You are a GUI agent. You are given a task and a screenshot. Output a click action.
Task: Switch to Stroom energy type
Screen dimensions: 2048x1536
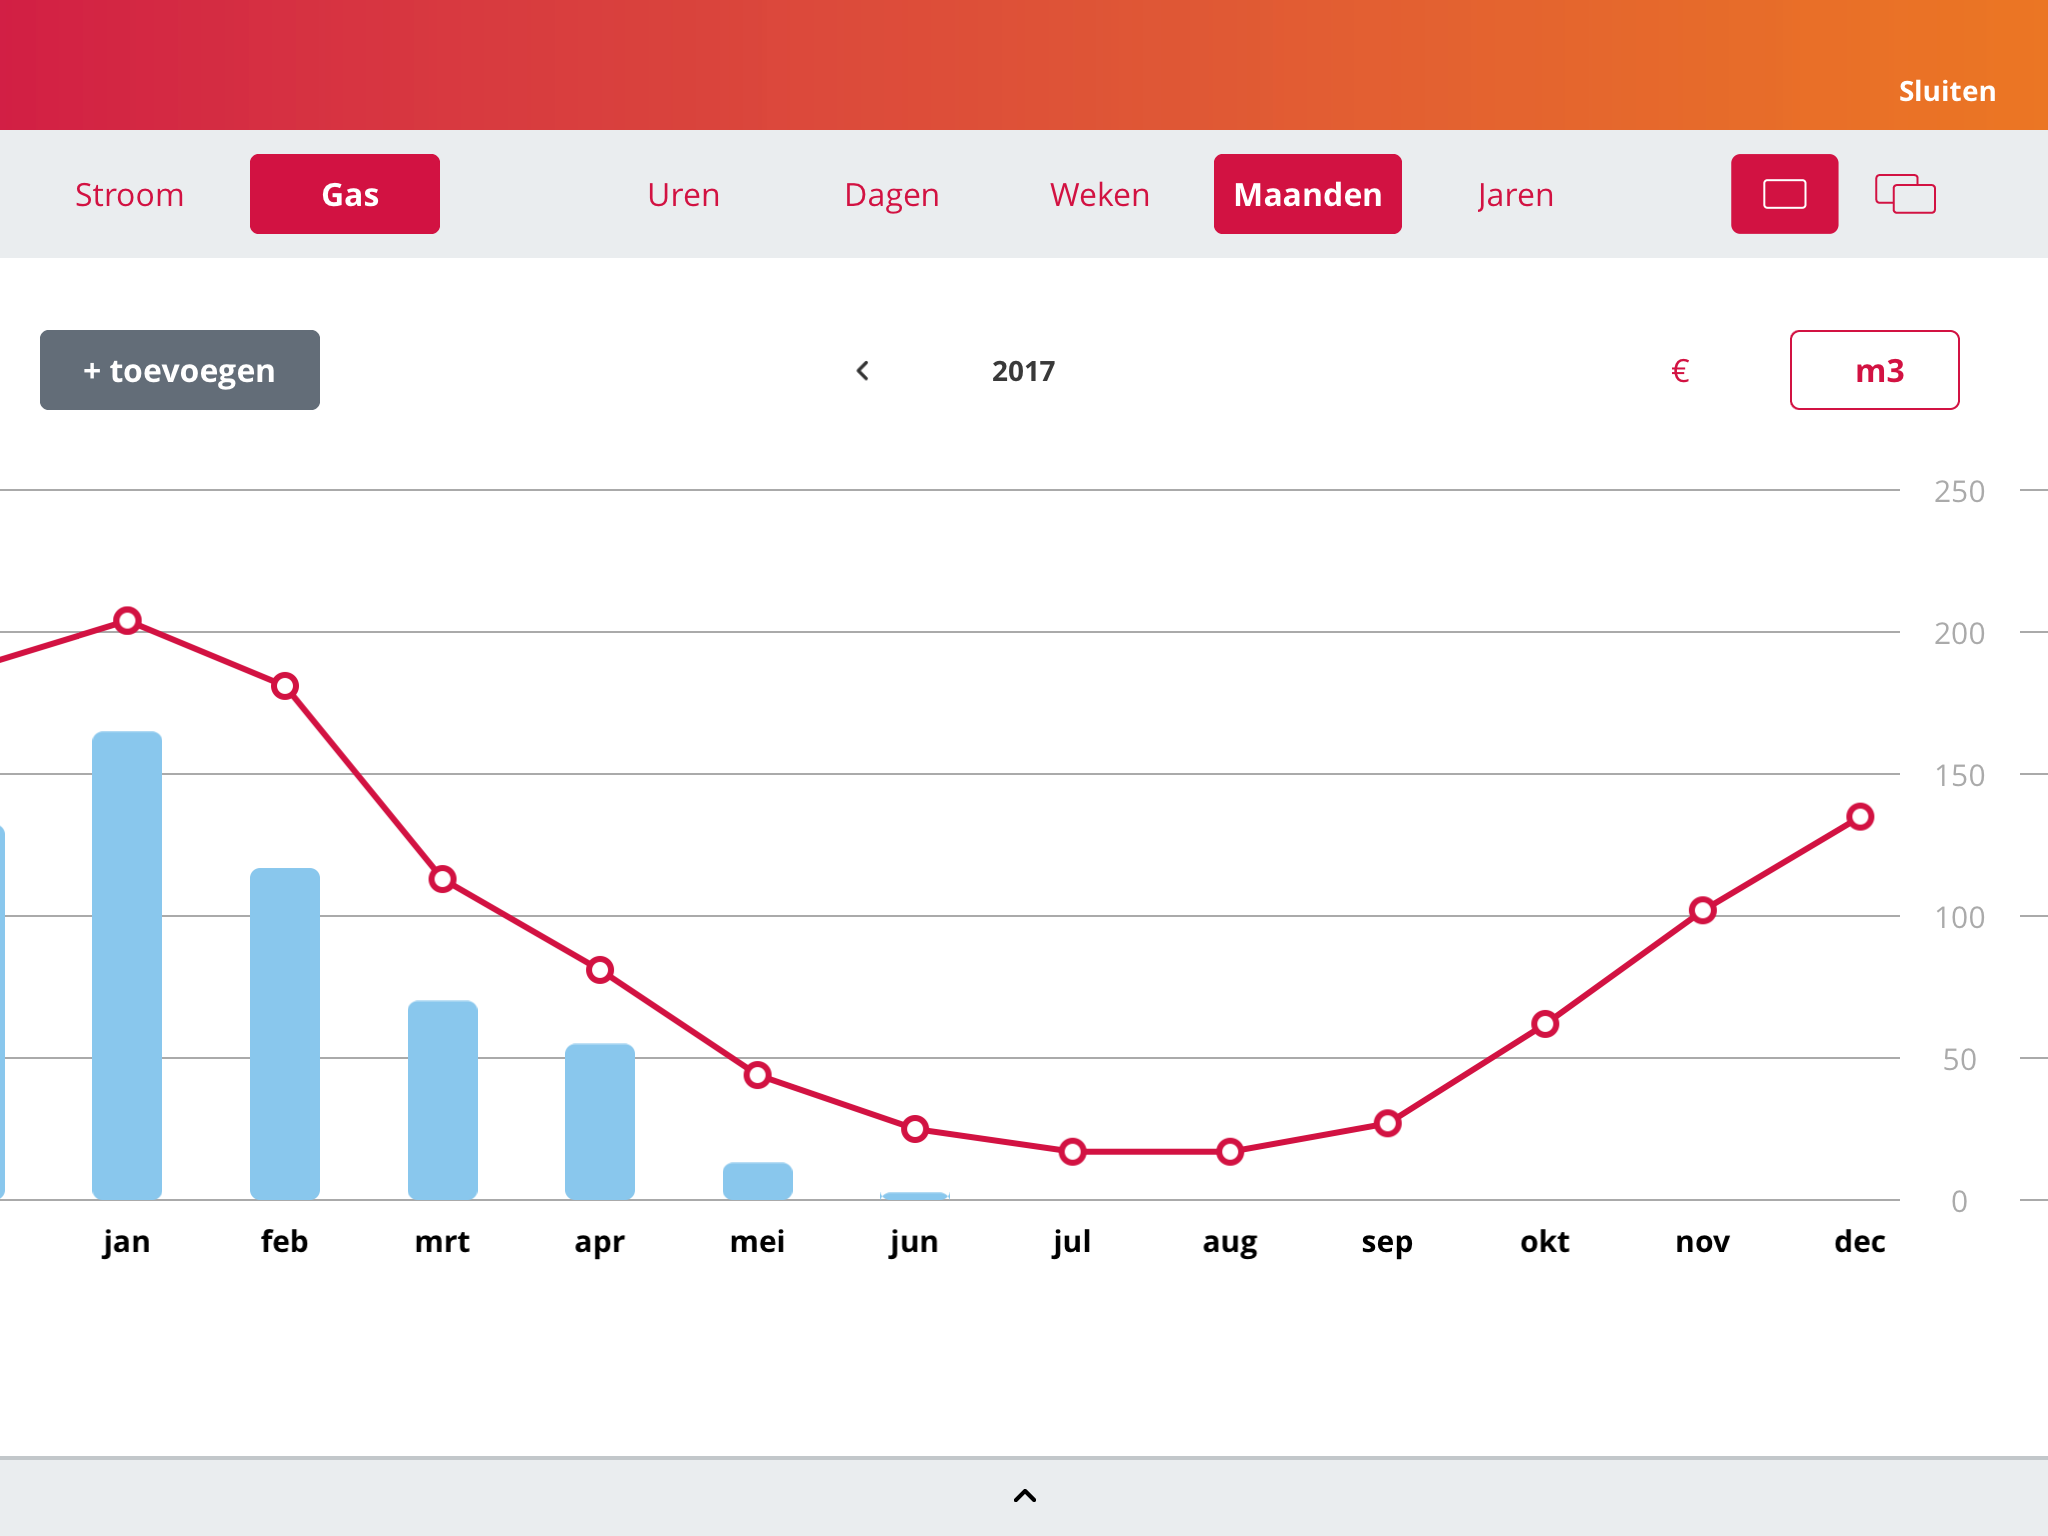[130, 194]
